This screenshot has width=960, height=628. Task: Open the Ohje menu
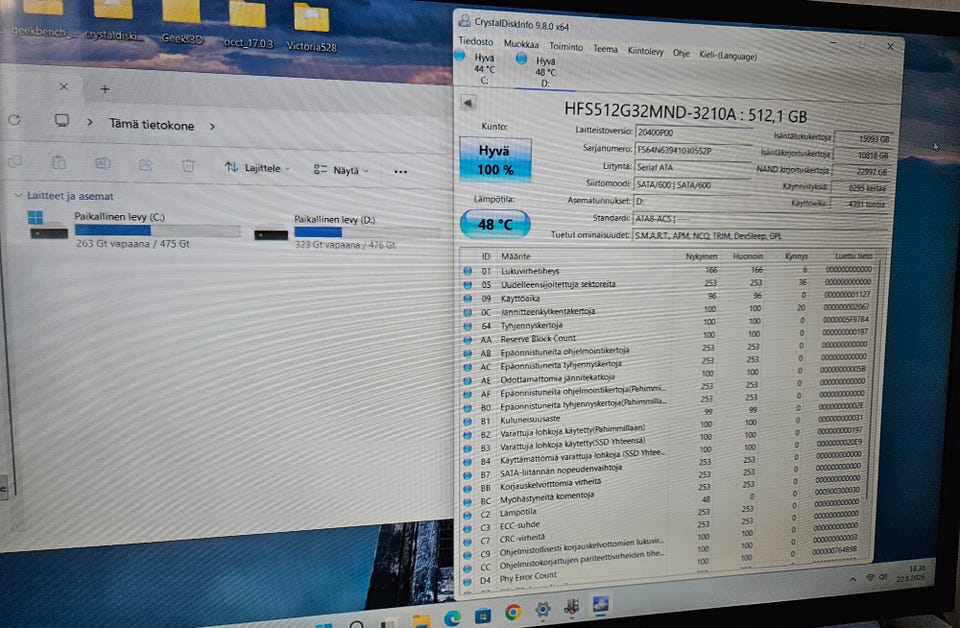(x=681, y=53)
